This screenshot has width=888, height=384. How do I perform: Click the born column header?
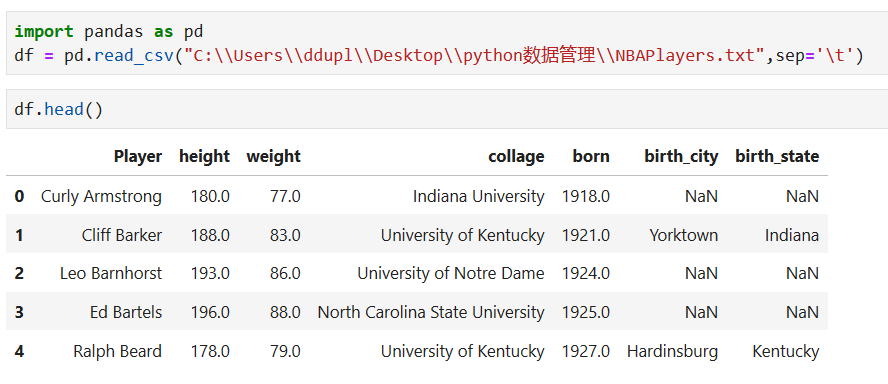[591, 156]
